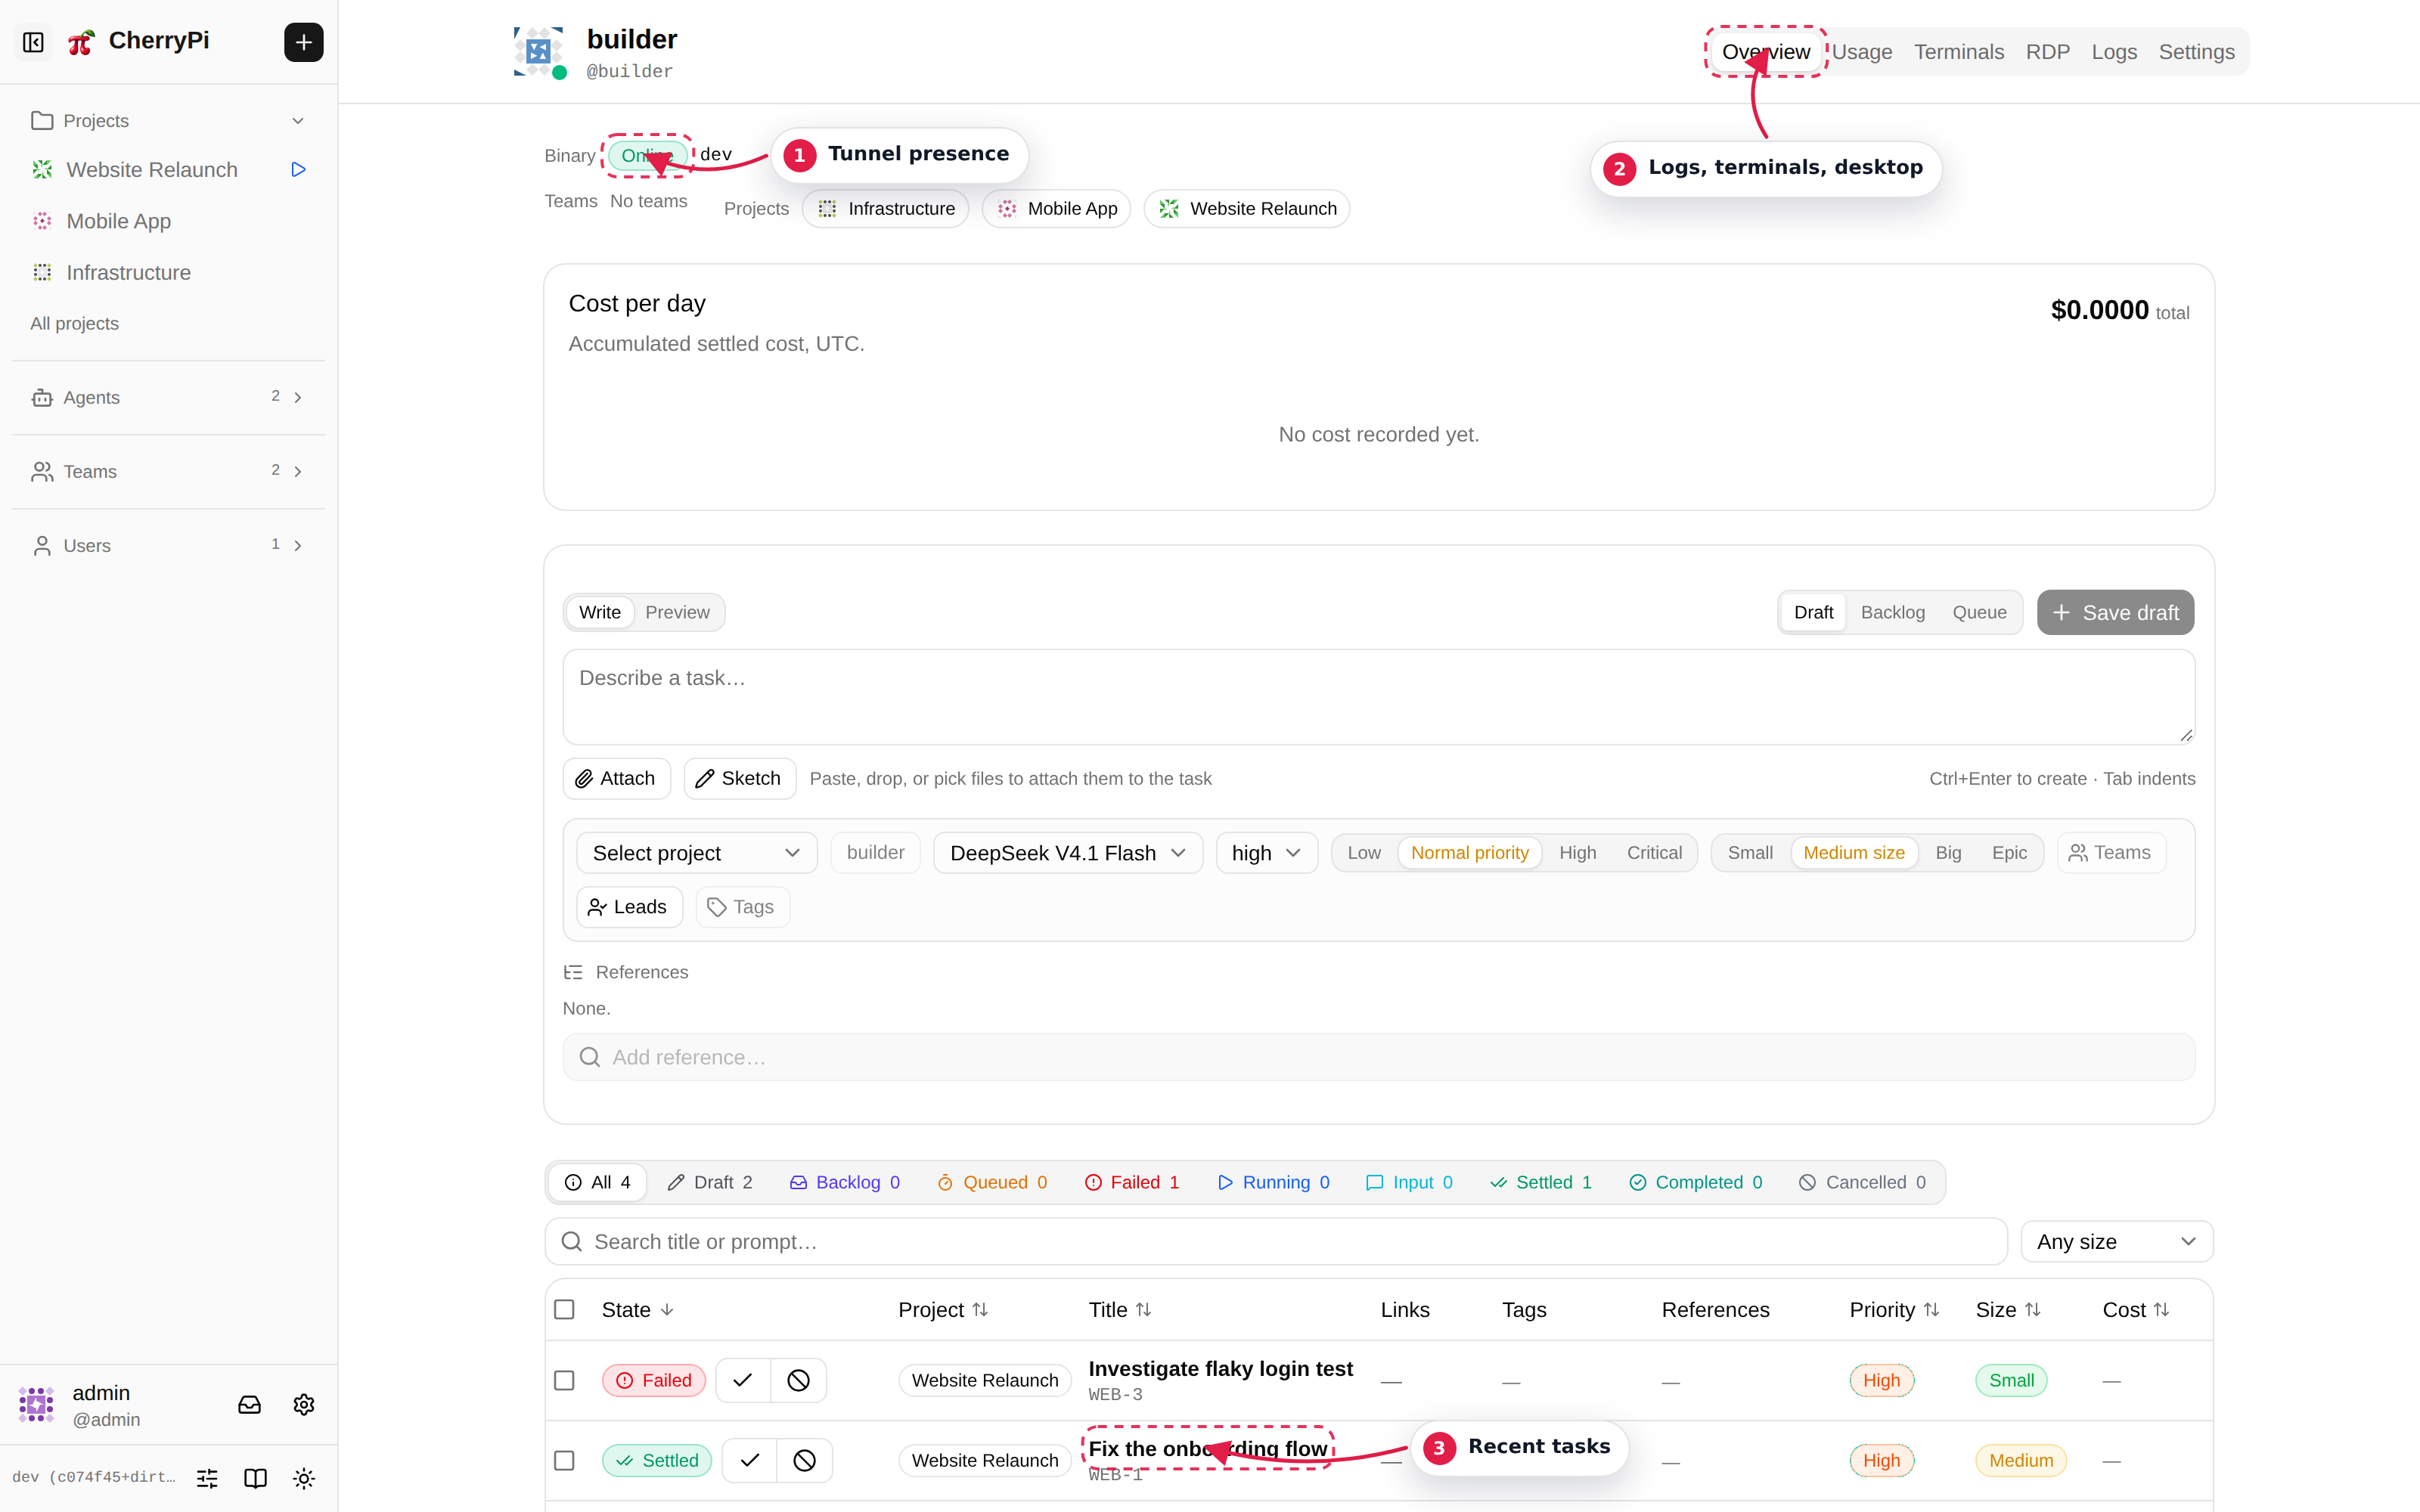2420x1512 pixels.
Task: Click the plus new-item button beside CherryPi
Action: point(303,42)
